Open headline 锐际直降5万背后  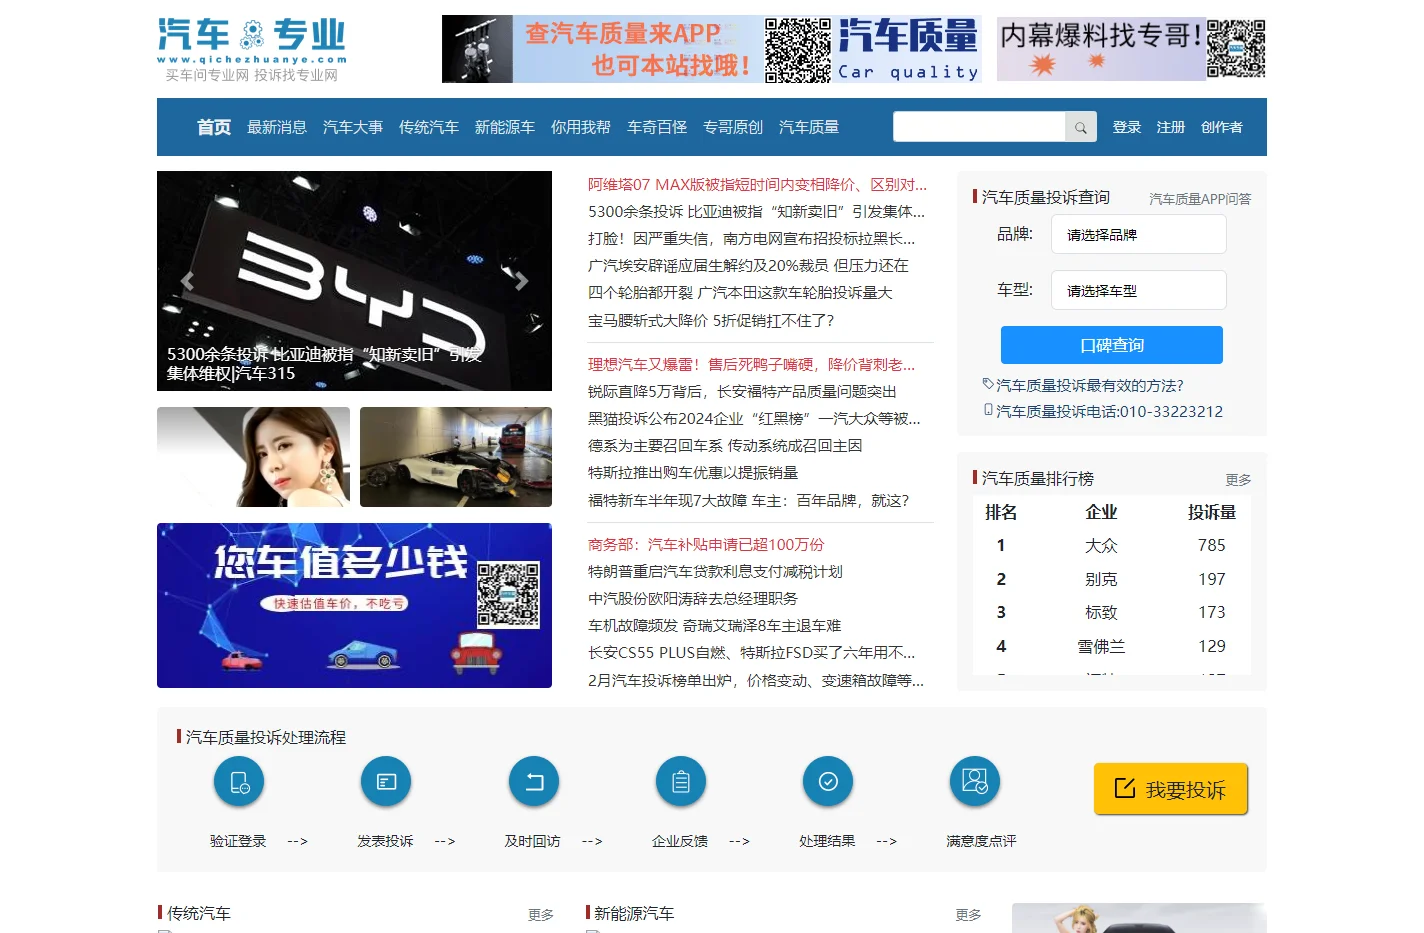pyautogui.click(x=742, y=391)
